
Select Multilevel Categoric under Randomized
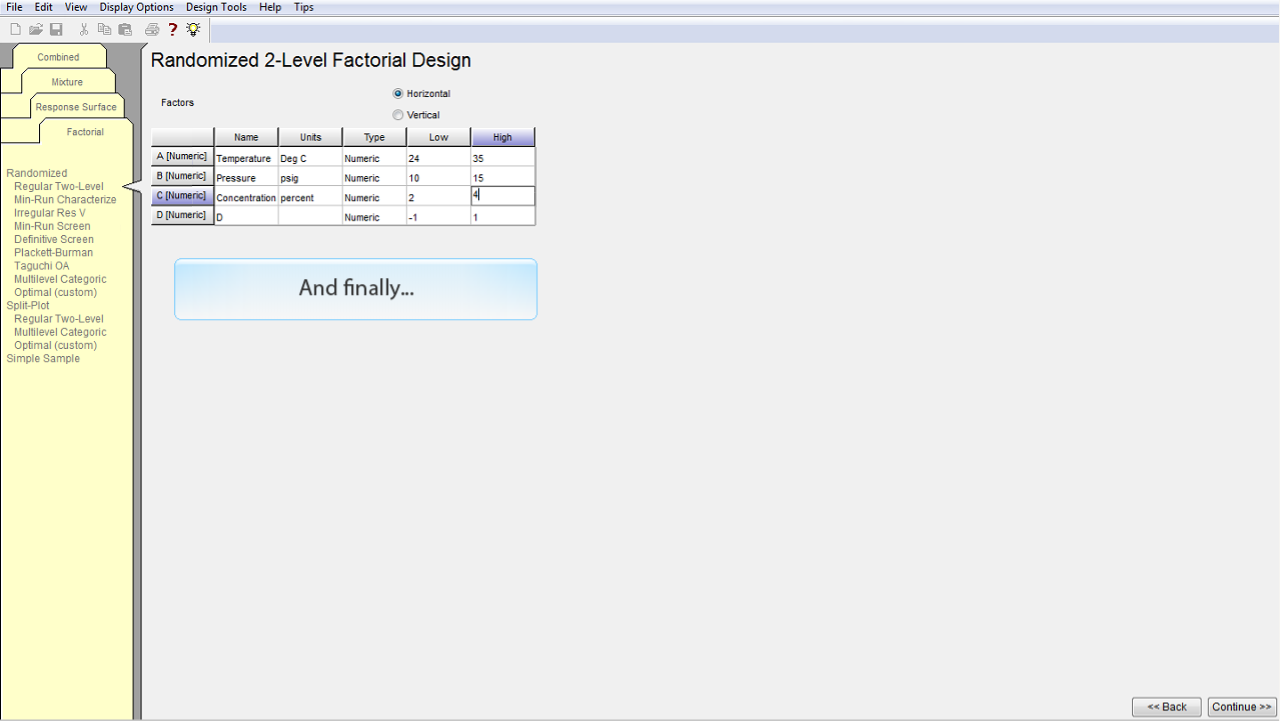(x=60, y=279)
